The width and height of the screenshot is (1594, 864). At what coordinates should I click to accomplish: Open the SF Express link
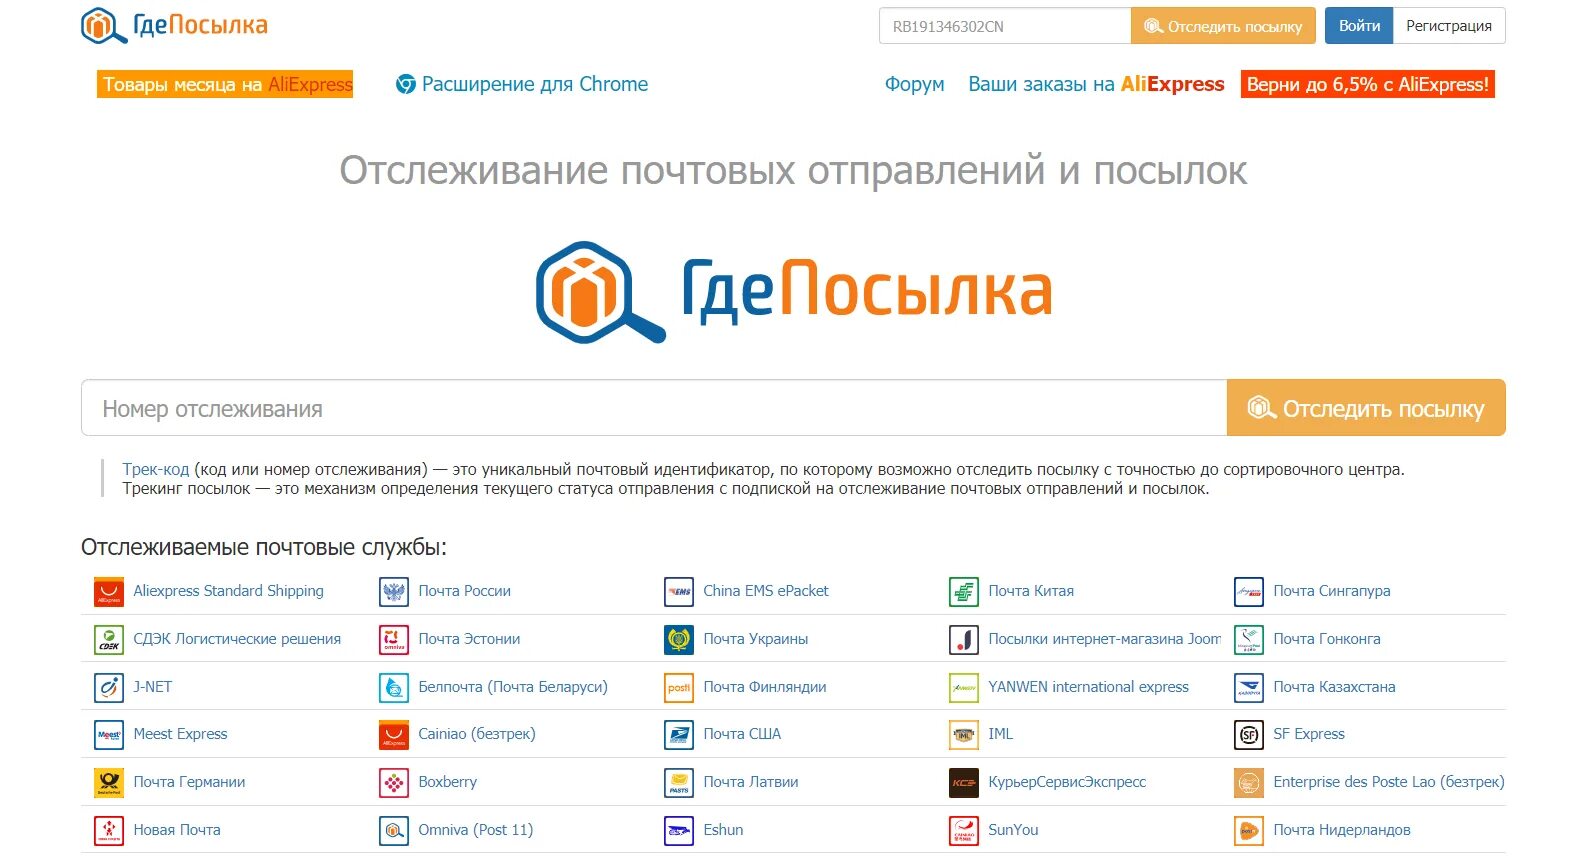point(1308,734)
